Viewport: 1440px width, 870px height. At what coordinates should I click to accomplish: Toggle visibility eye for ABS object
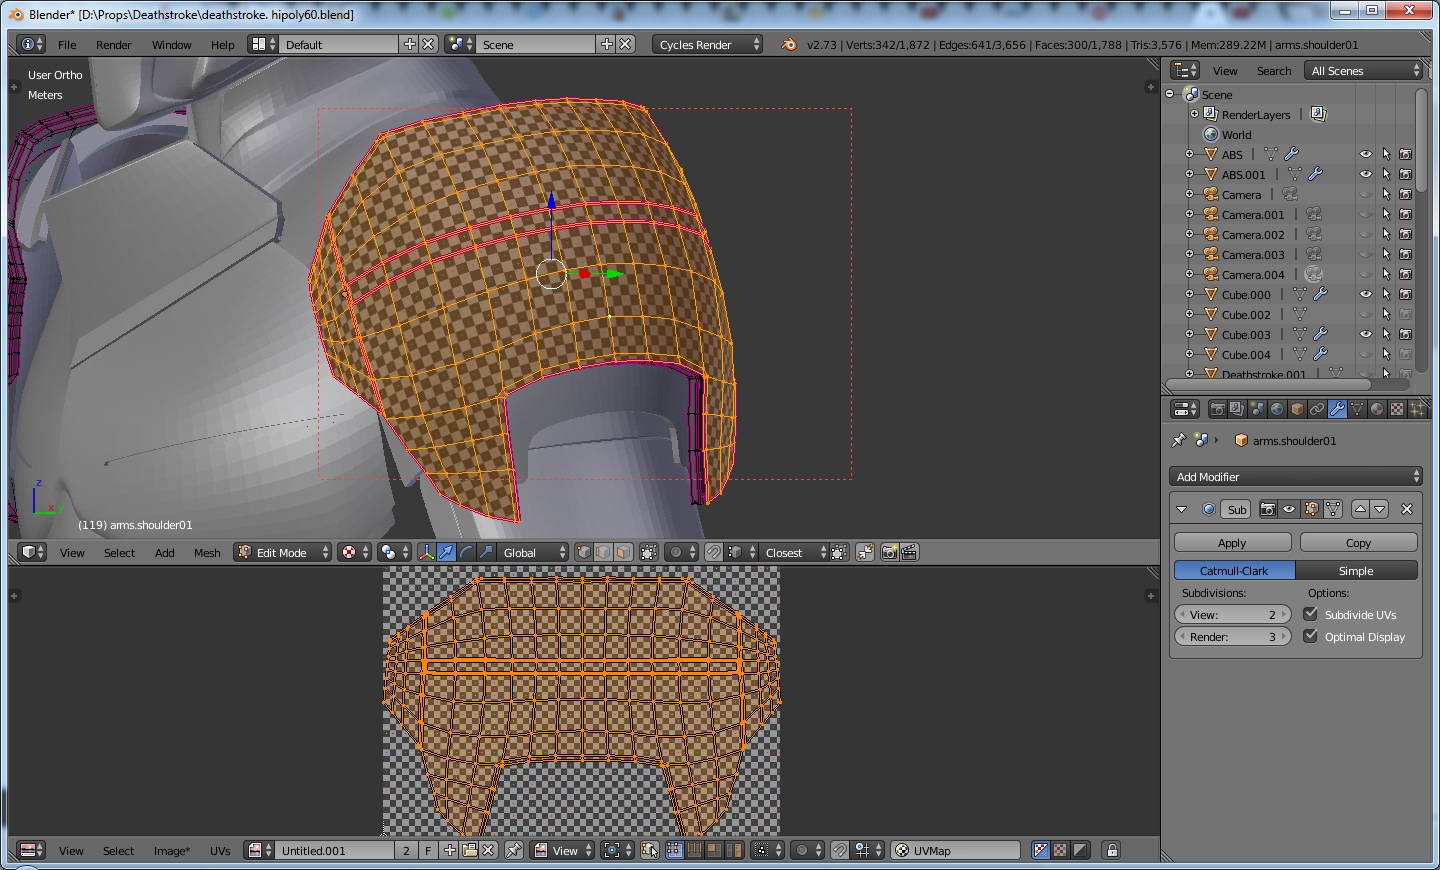[1366, 154]
